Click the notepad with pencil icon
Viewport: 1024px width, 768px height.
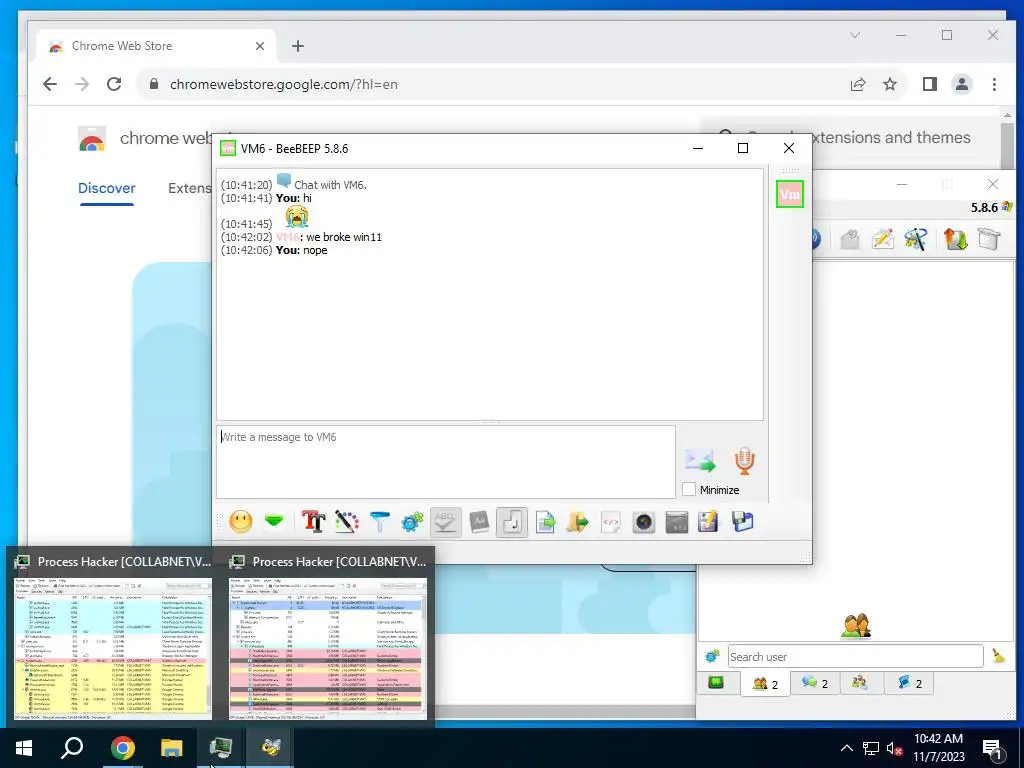point(709,522)
